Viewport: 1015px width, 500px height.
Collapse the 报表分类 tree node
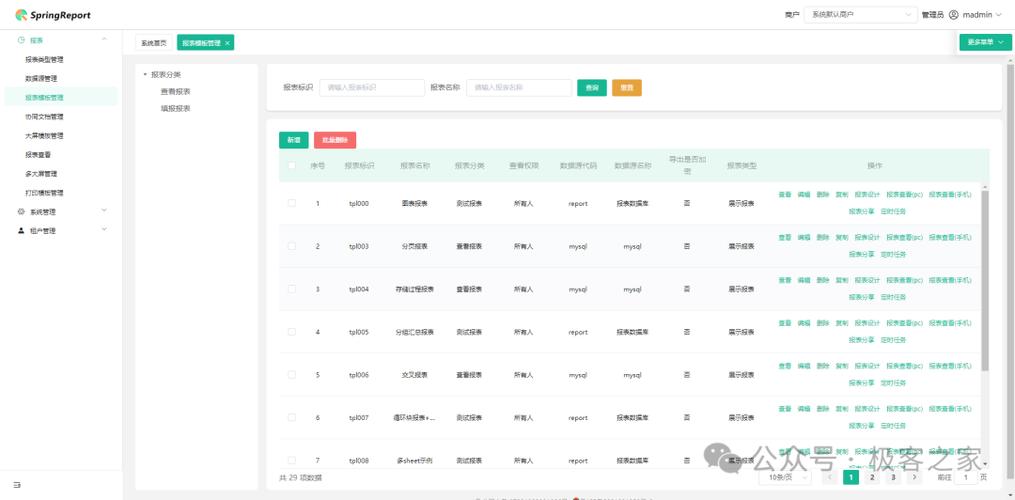(x=145, y=74)
